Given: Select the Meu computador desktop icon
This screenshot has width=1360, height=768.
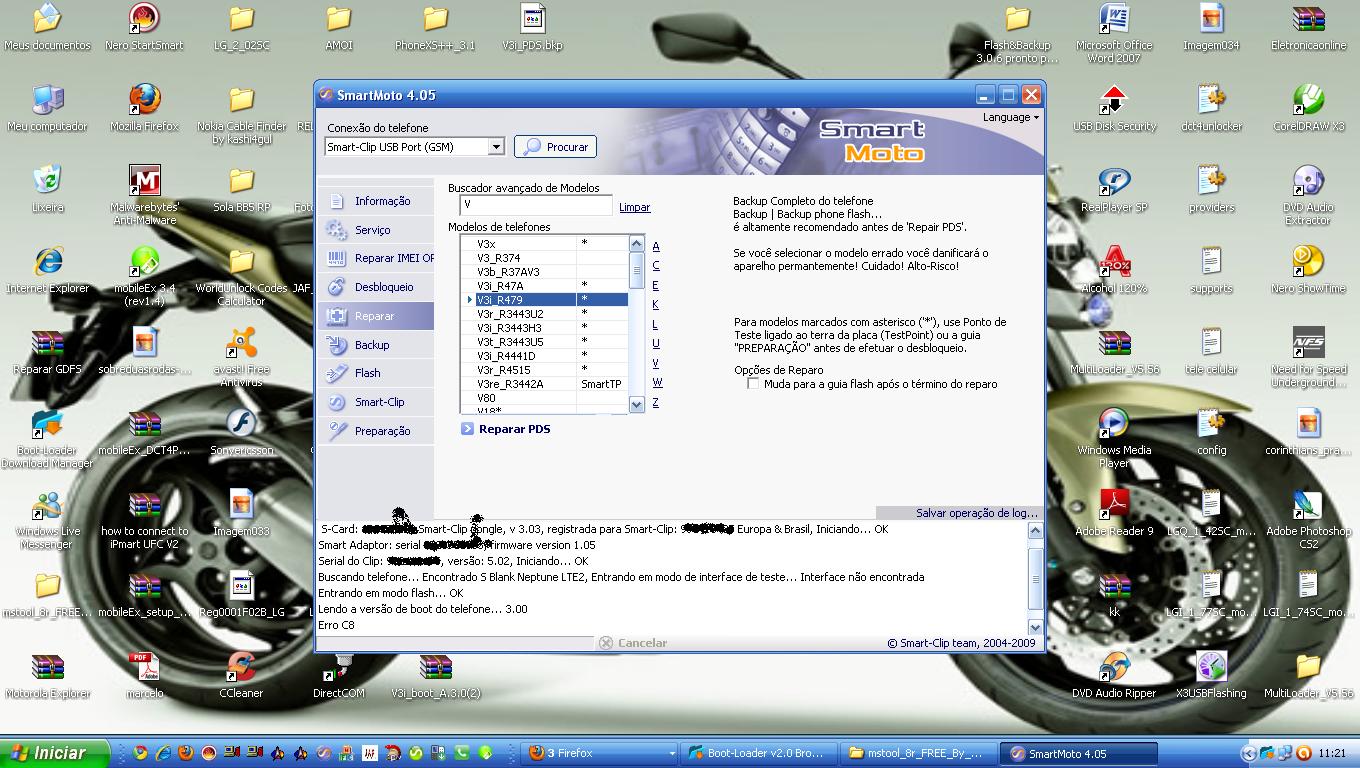Looking at the screenshot, I should coord(48,109).
